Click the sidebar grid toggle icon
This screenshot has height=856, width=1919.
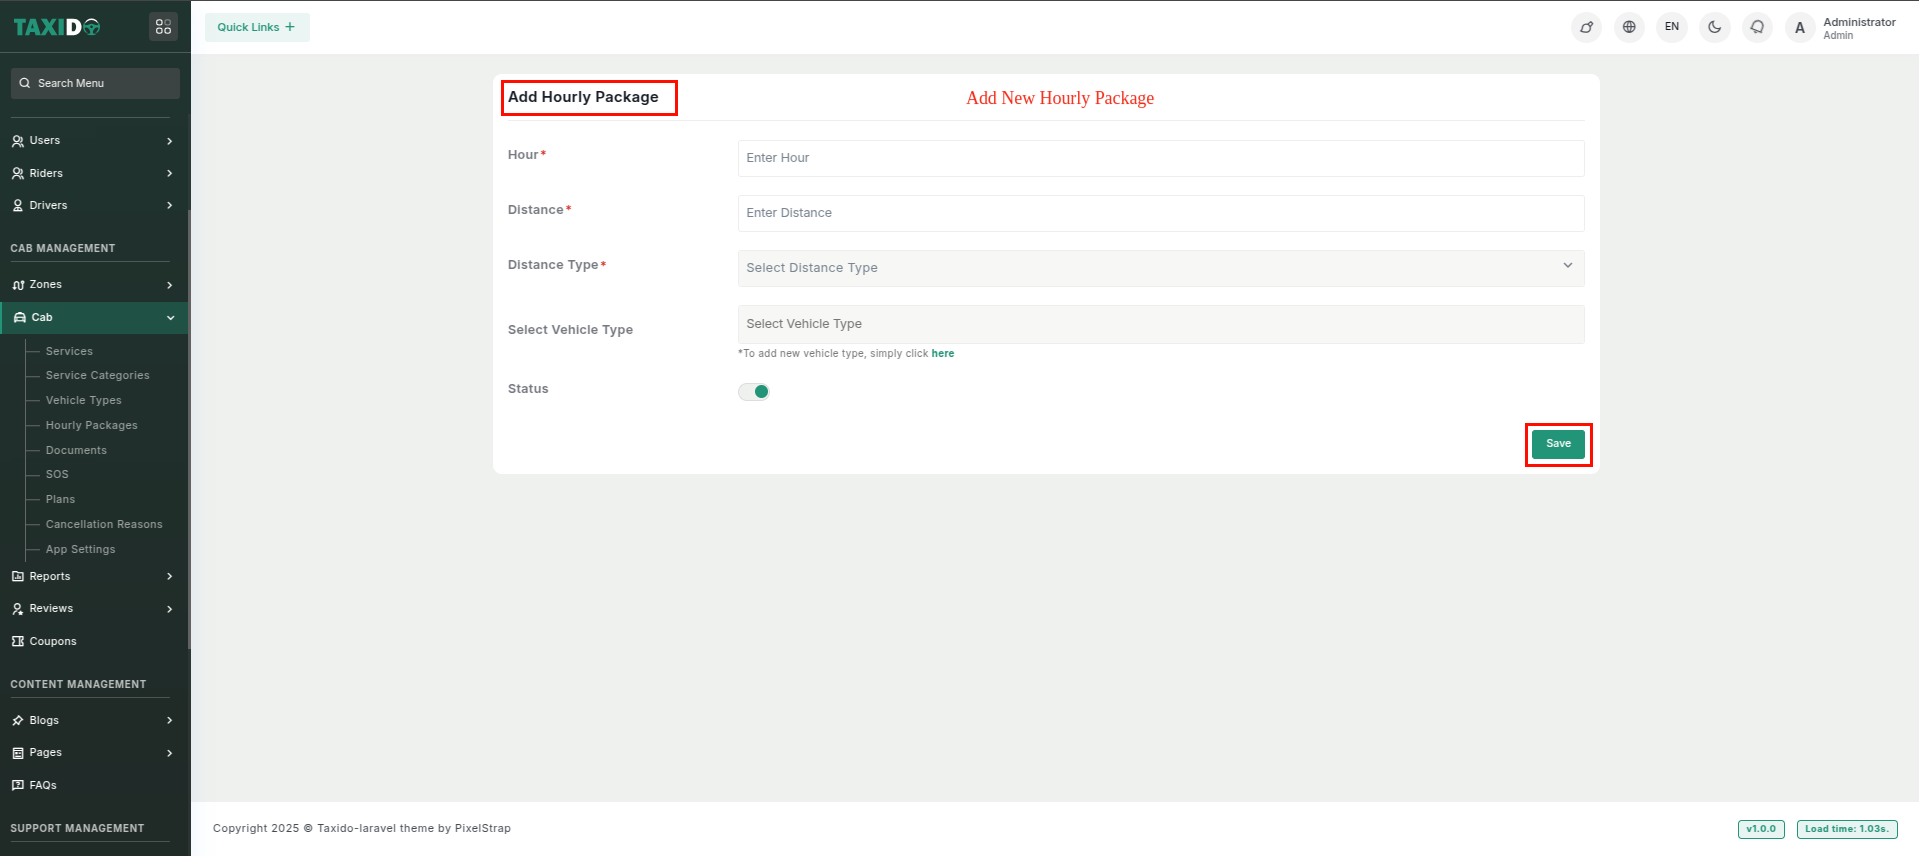tap(163, 27)
